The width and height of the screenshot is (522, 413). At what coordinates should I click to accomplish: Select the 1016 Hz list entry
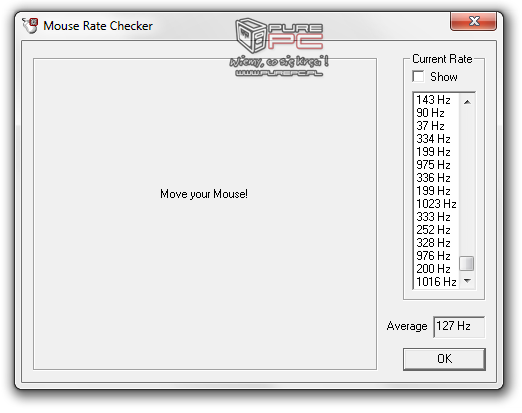coord(436,282)
